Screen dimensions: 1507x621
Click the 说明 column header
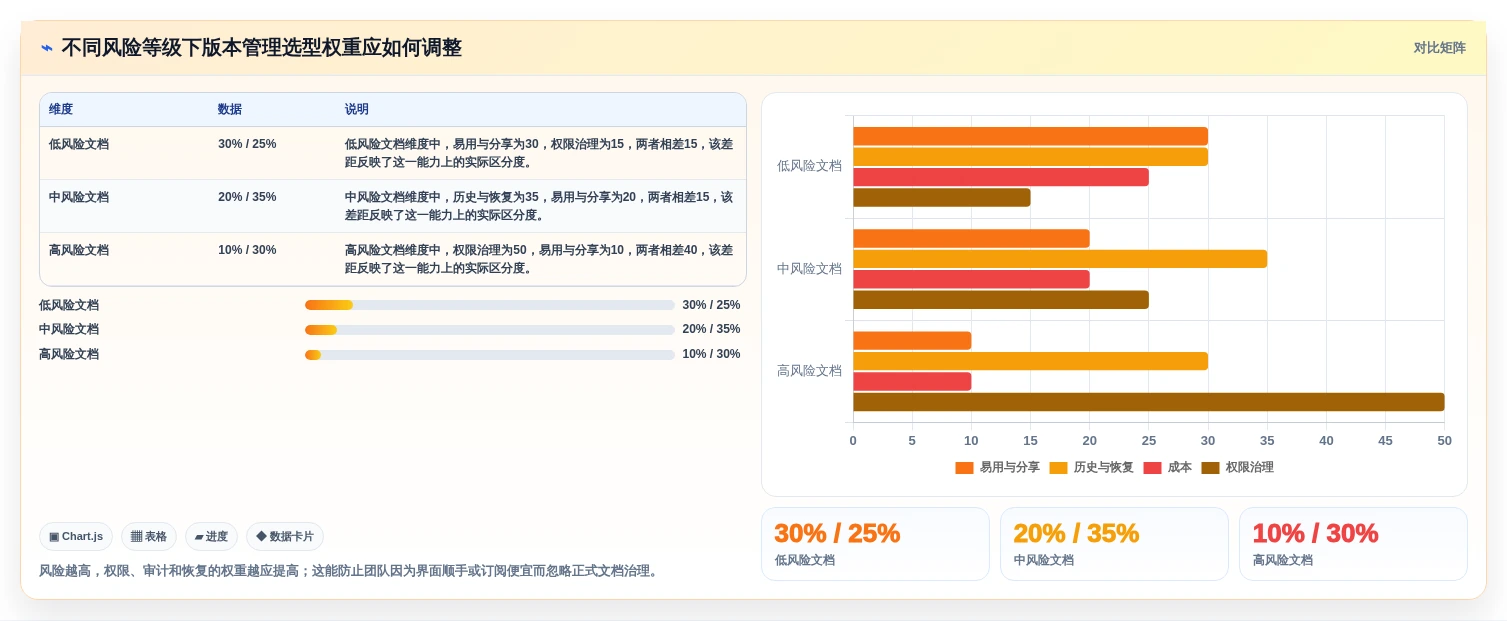[357, 110]
